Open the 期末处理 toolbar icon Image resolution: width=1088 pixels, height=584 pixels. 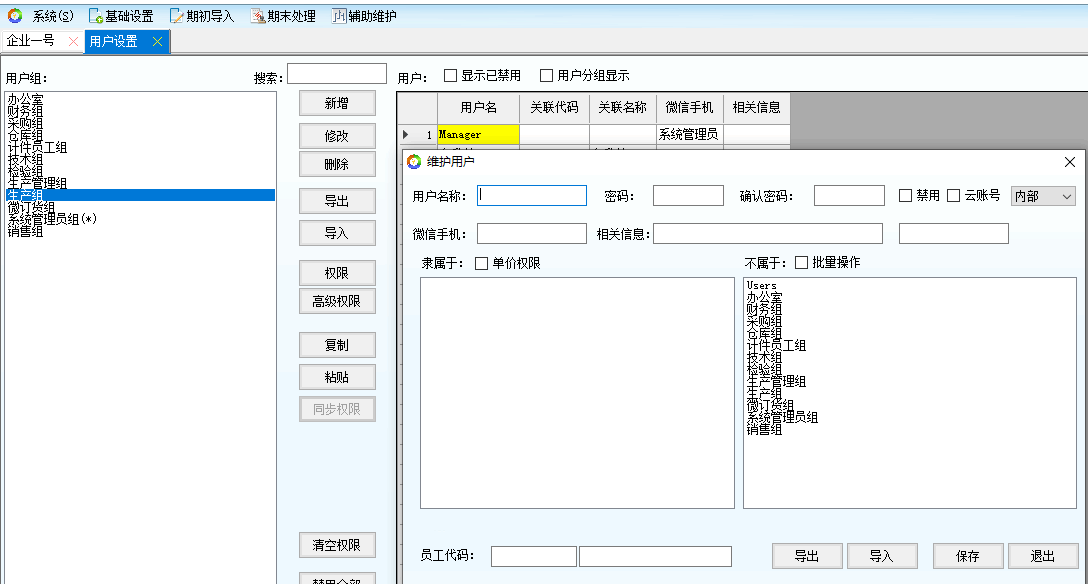click(258, 16)
